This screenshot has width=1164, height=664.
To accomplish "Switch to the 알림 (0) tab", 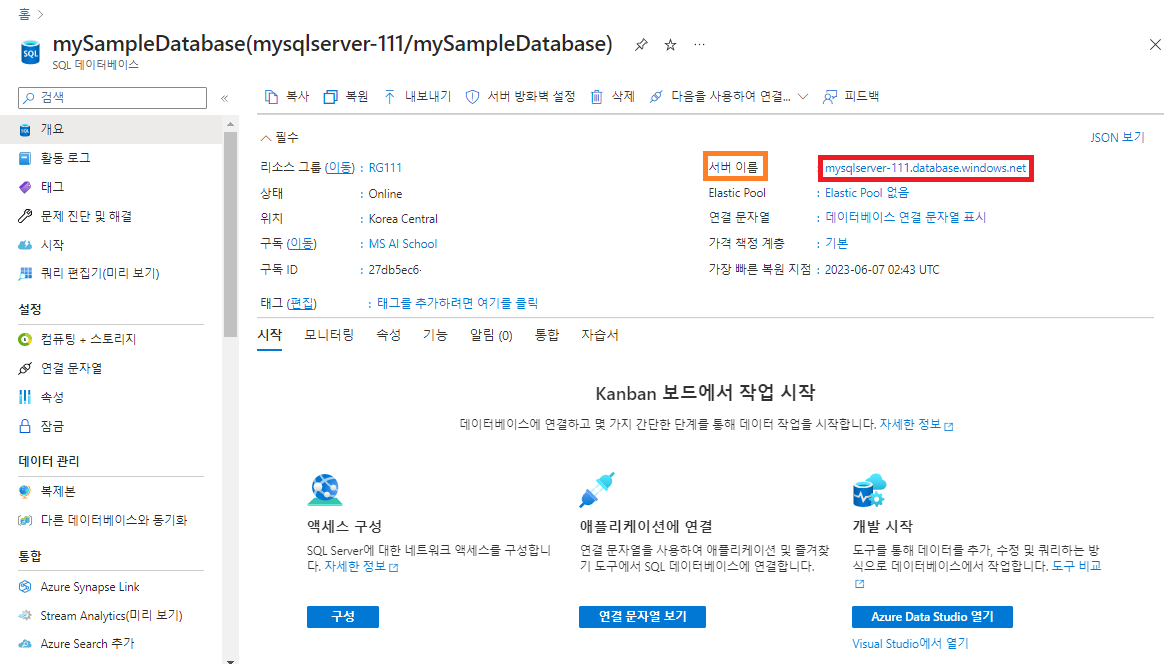I will (491, 335).
